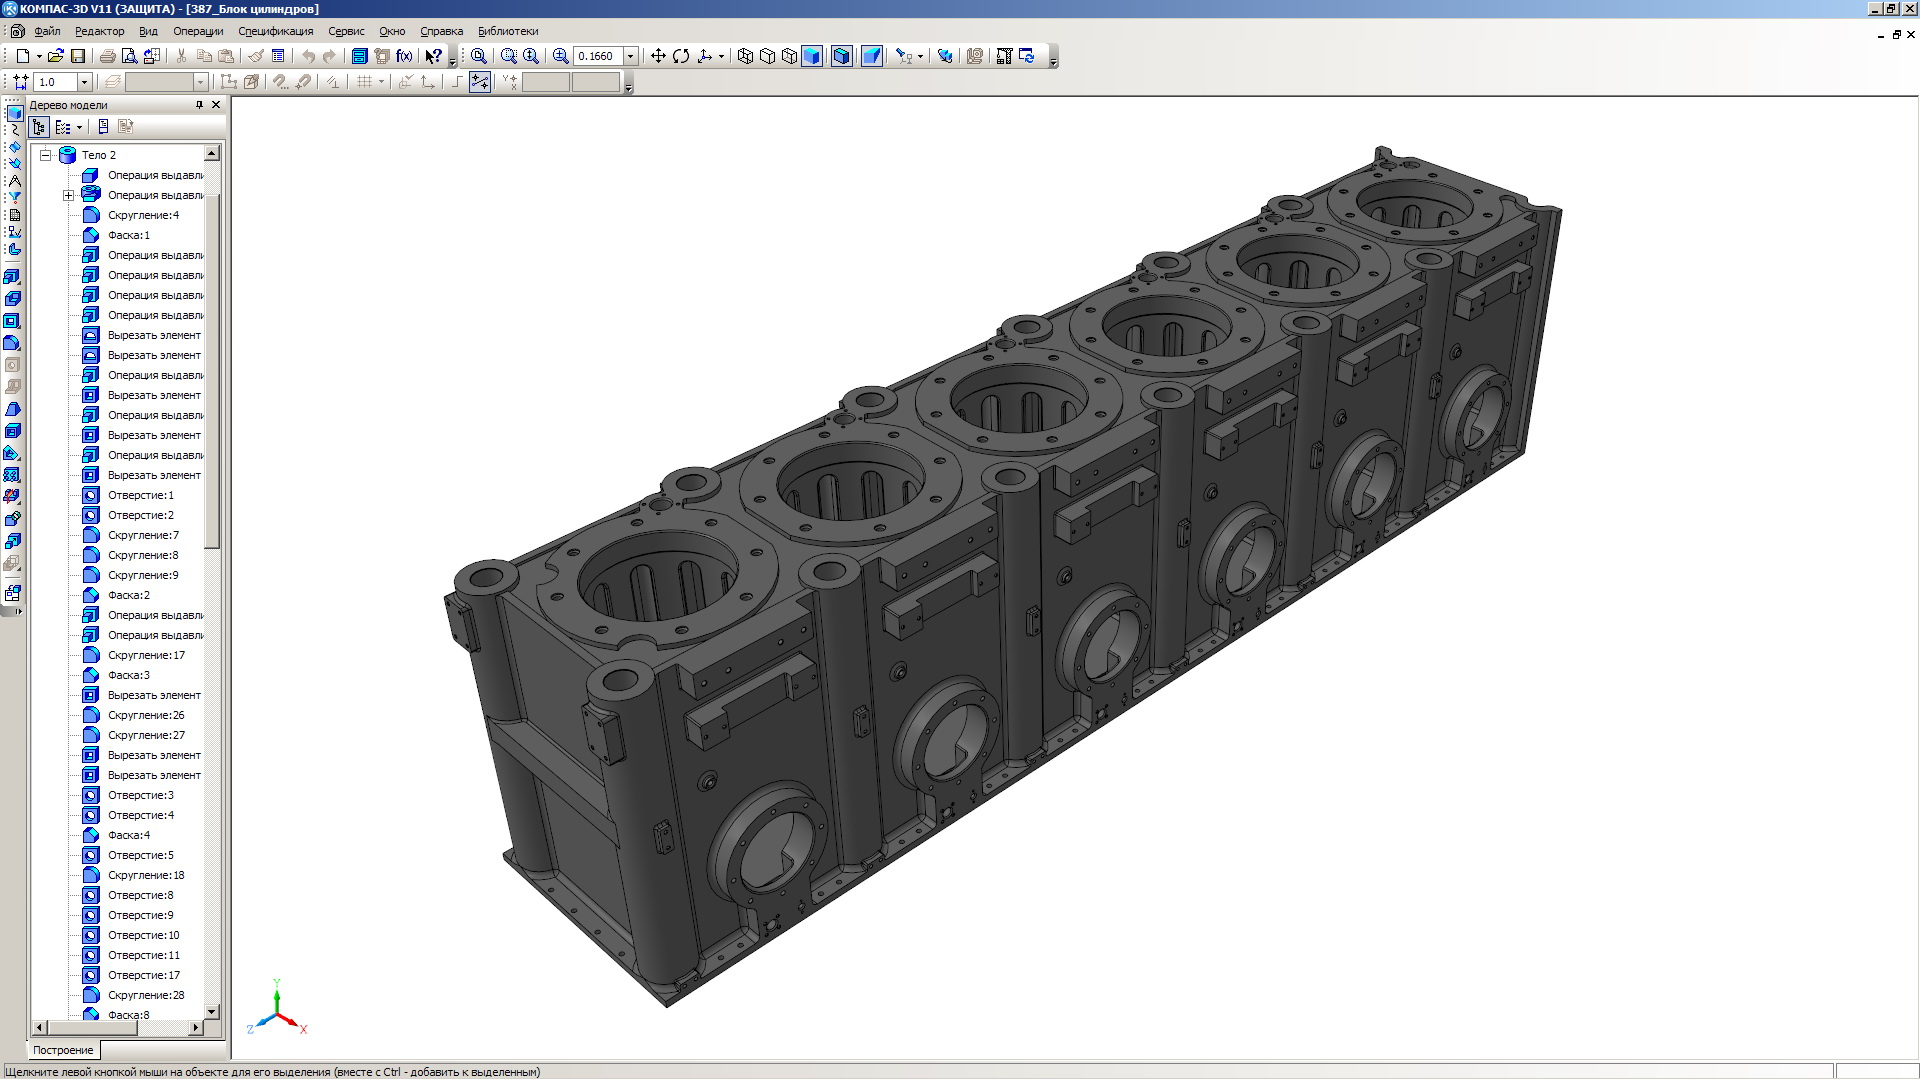Switch to wireframe display mode

coord(745,56)
